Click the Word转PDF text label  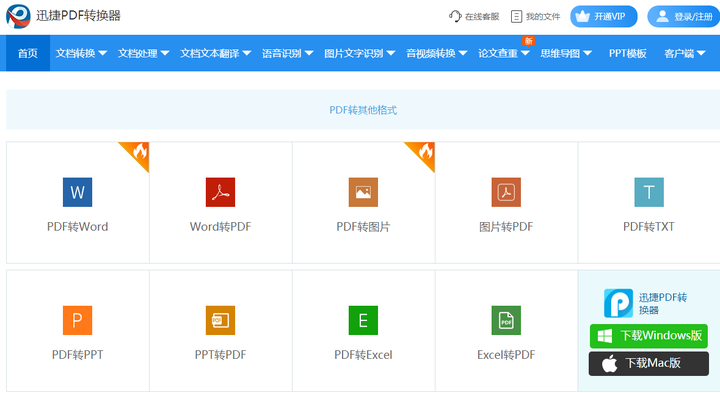220,227
